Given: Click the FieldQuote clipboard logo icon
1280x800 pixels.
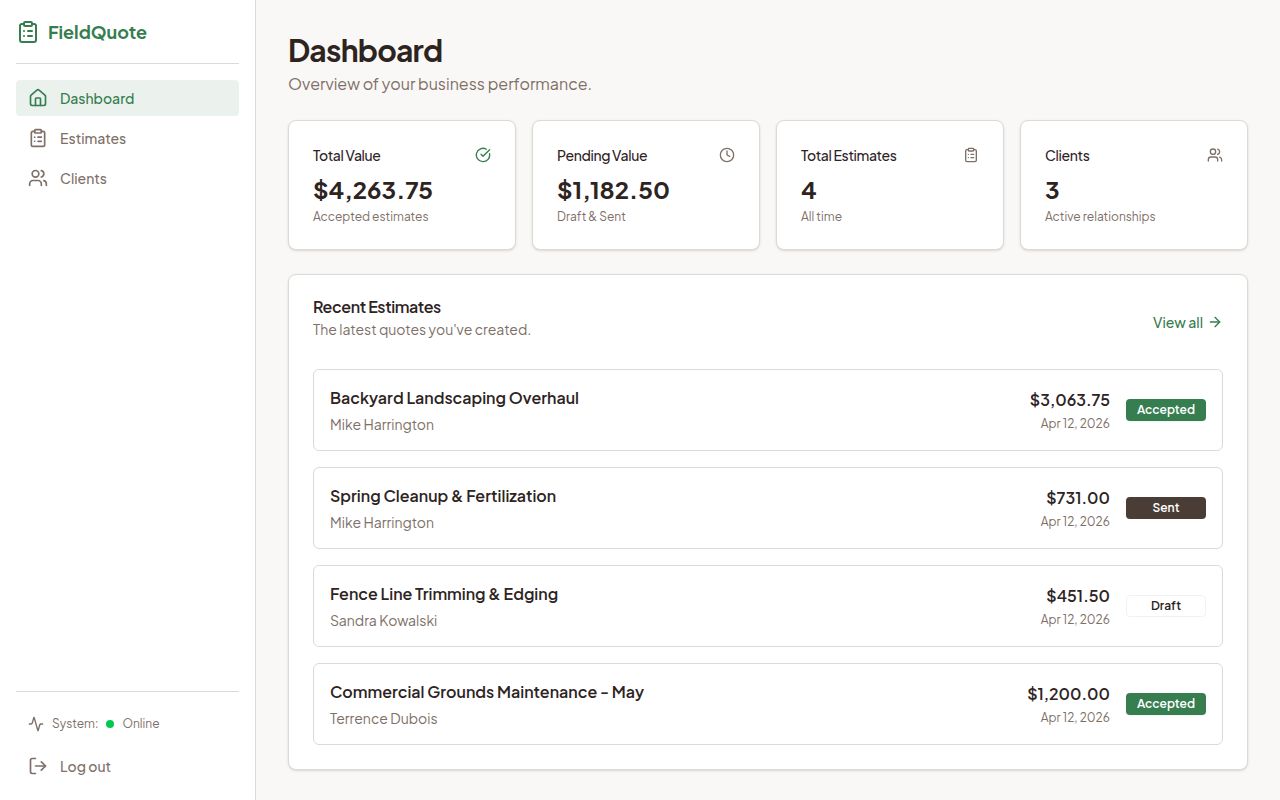Looking at the screenshot, I should coord(26,31).
